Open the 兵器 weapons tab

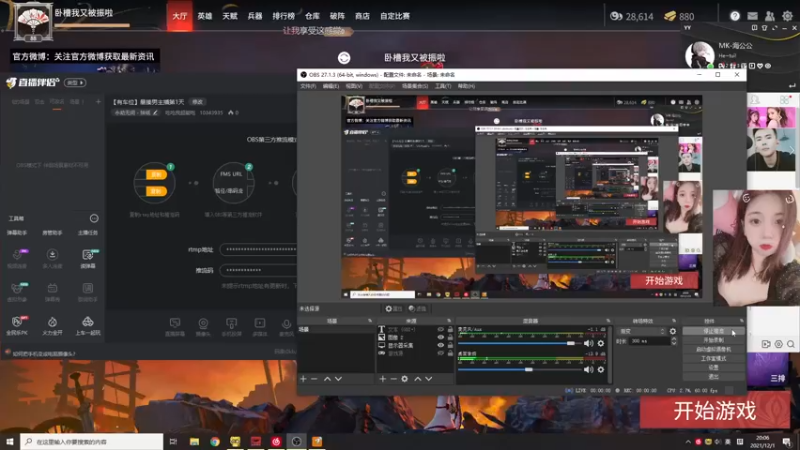(x=255, y=16)
